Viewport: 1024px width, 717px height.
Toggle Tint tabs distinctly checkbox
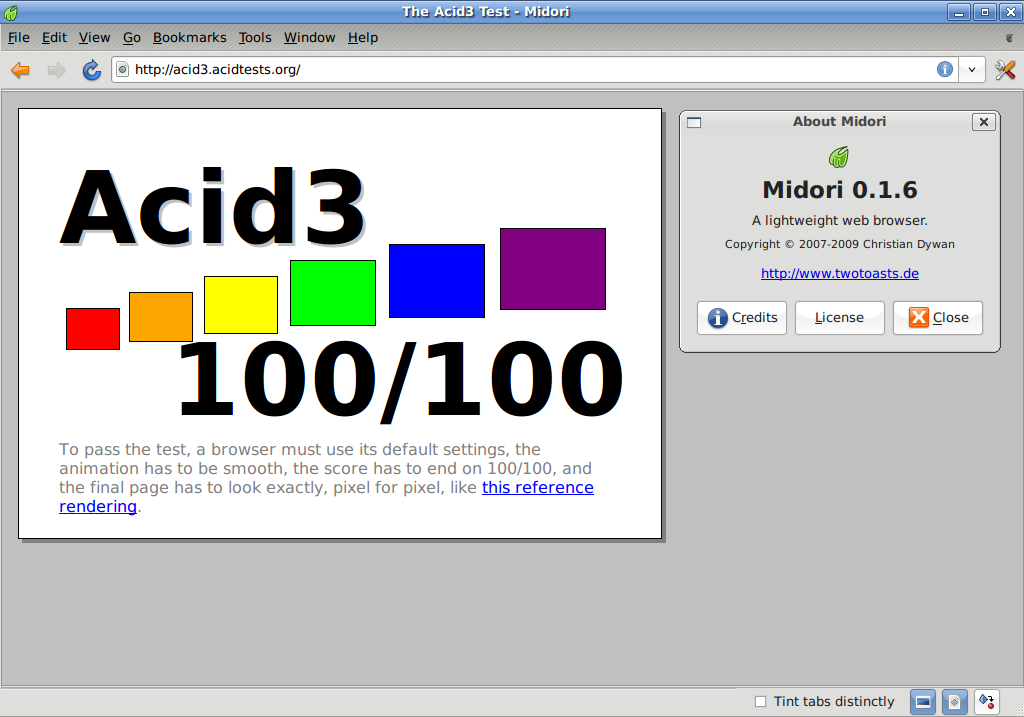760,701
